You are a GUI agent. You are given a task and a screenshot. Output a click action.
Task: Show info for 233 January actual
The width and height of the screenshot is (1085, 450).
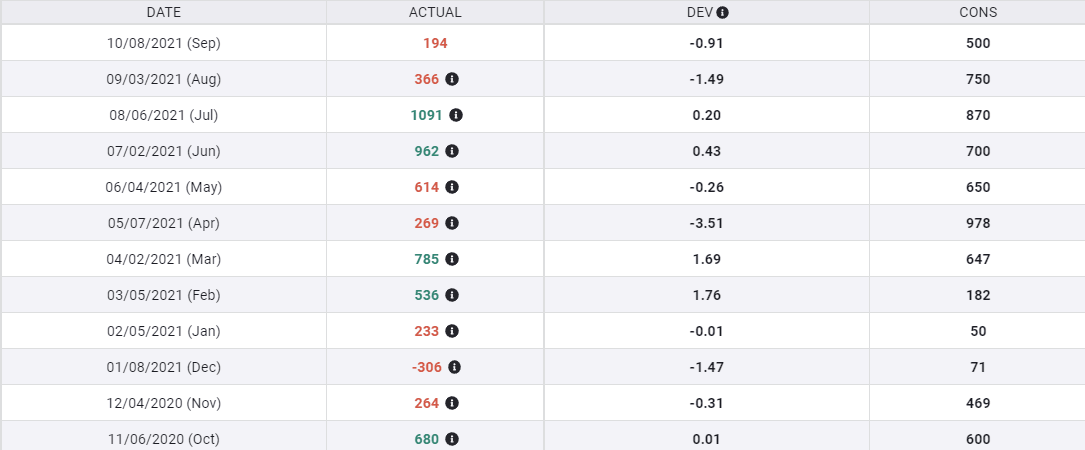click(452, 331)
